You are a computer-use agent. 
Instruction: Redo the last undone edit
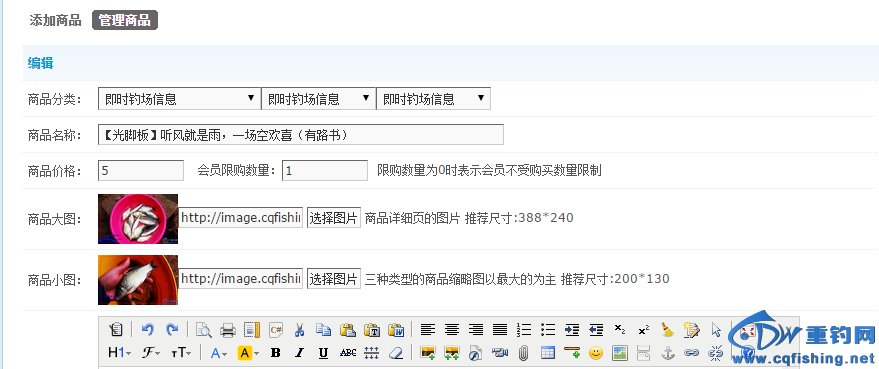pos(172,330)
